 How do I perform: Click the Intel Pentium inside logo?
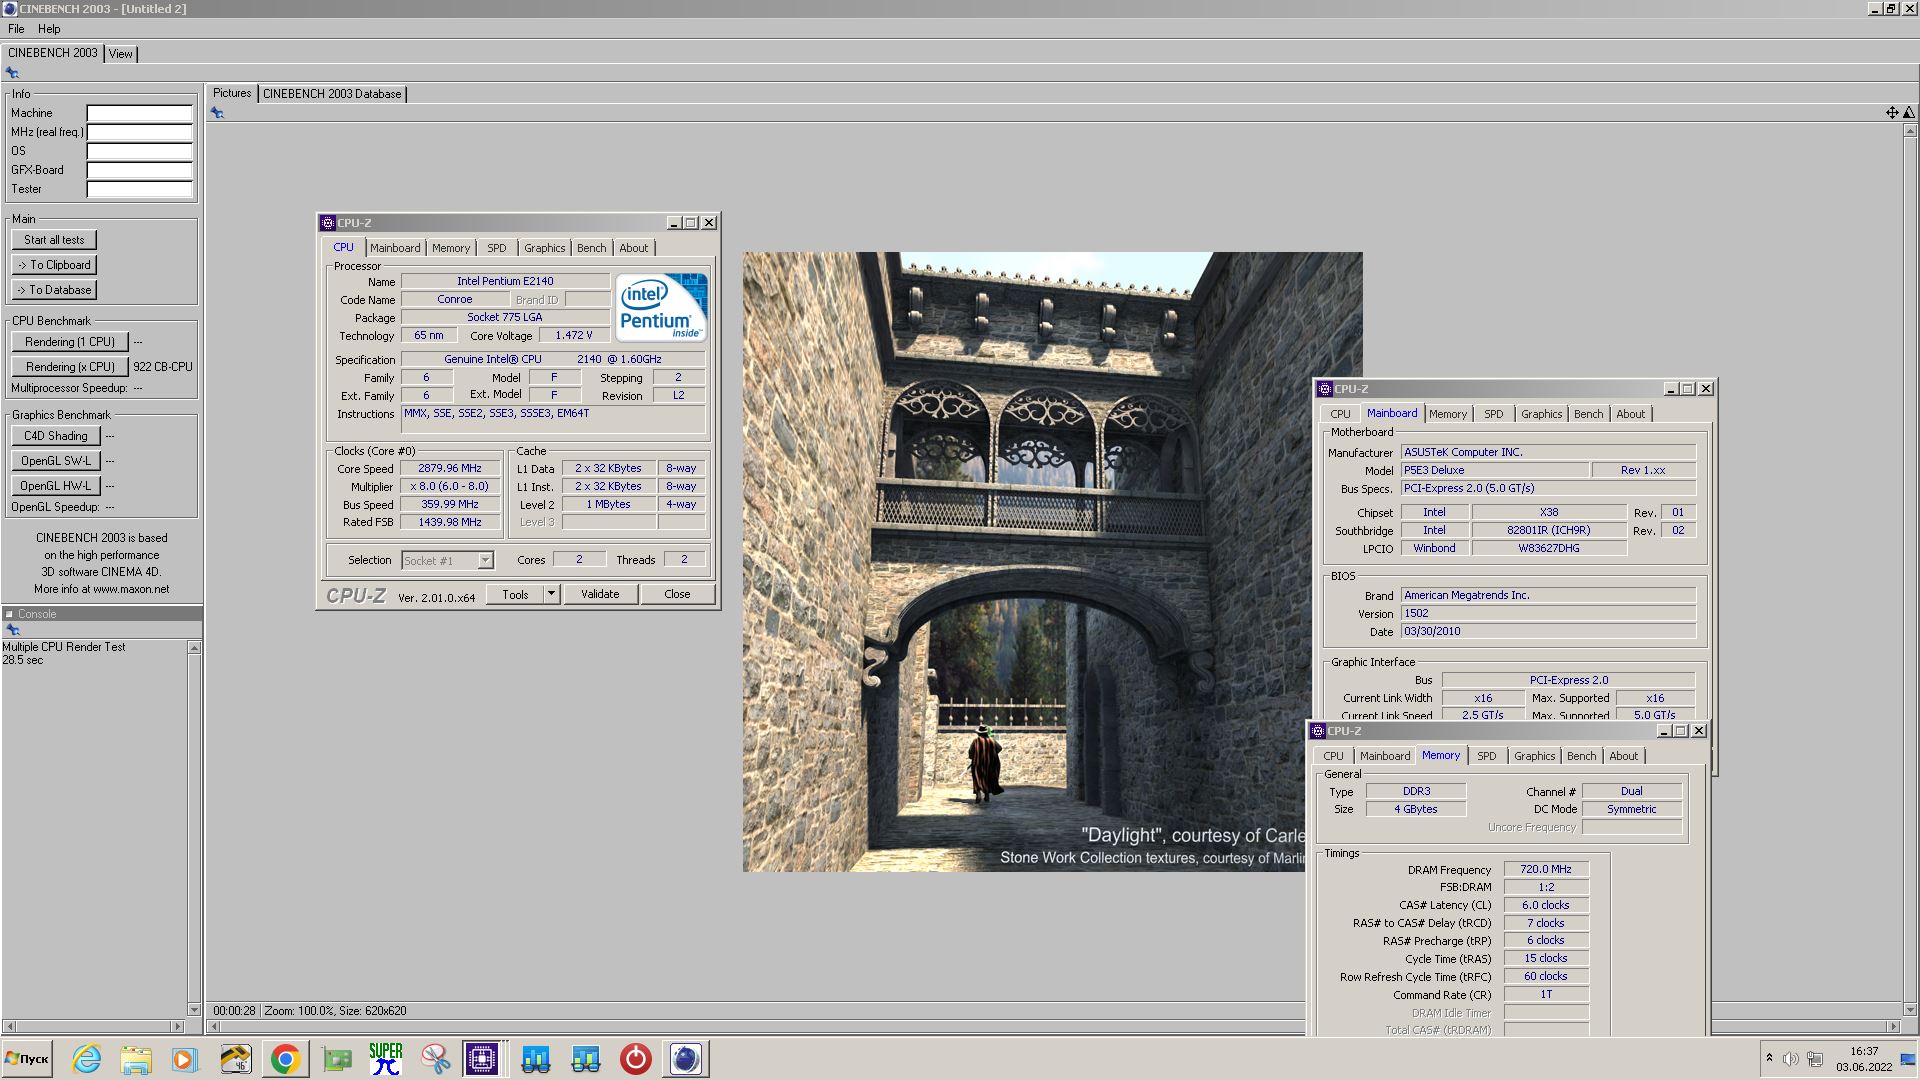tap(661, 307)
